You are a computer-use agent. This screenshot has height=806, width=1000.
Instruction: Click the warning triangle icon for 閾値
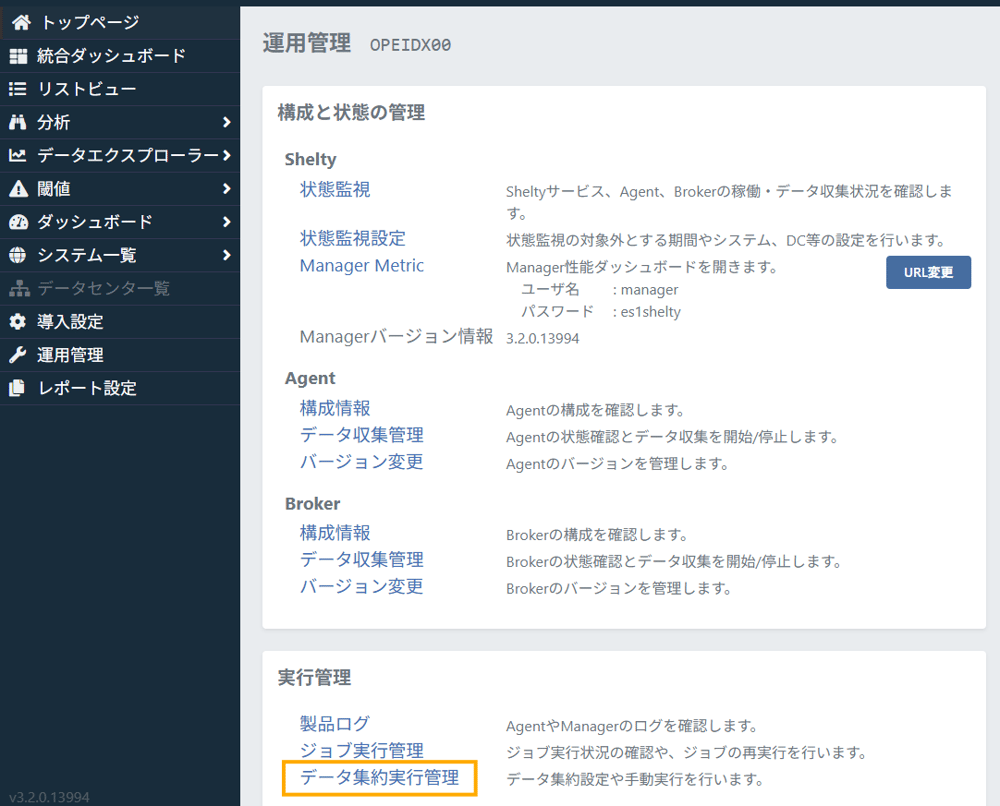[18, 189]
